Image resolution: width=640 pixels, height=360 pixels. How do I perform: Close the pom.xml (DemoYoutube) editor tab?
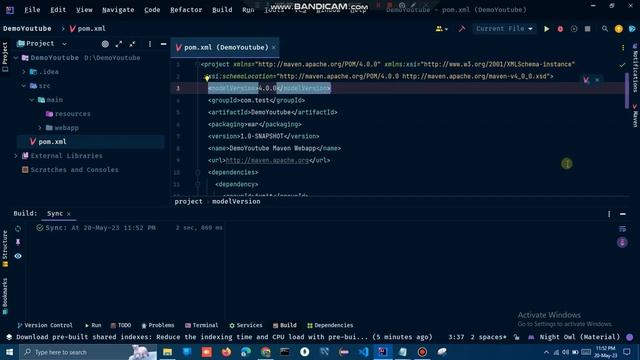(x=273, y=48)
